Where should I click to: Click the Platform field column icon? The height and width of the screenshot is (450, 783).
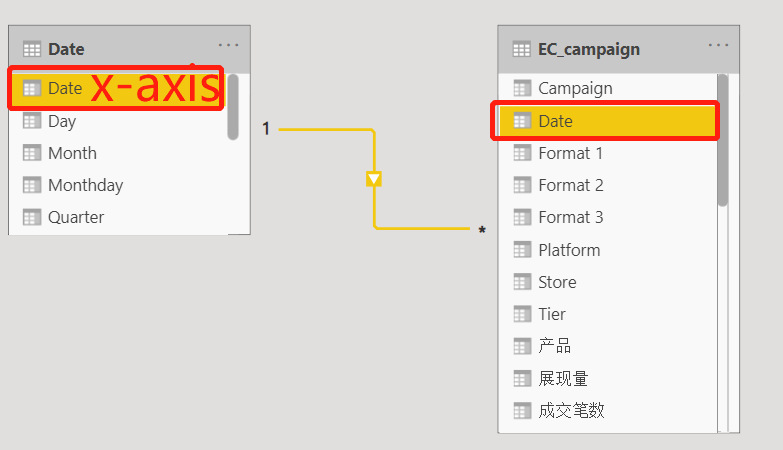pyautogui.click(x=522, y=250)
